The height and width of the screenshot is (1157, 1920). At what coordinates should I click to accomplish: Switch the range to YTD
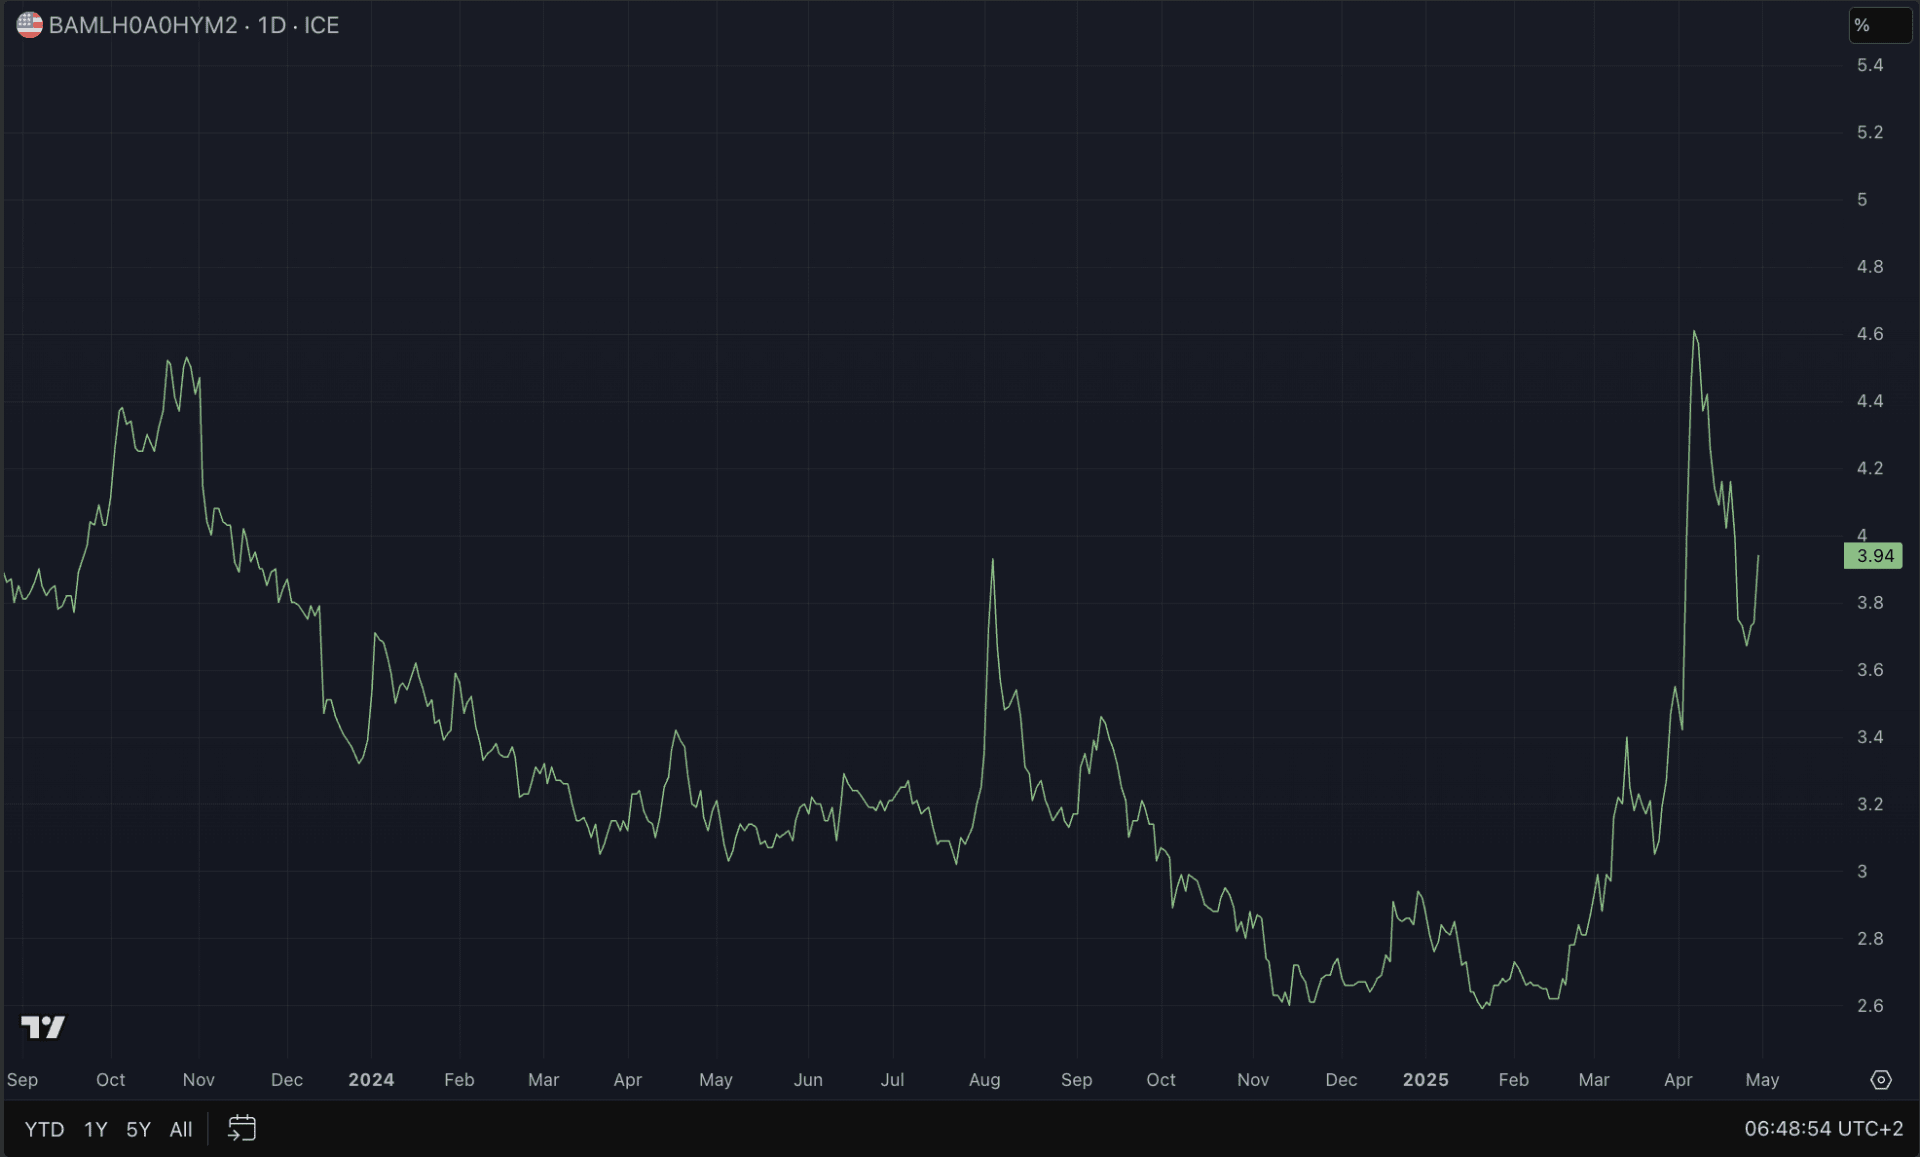pyautogui.click(x=44, y=1129)
